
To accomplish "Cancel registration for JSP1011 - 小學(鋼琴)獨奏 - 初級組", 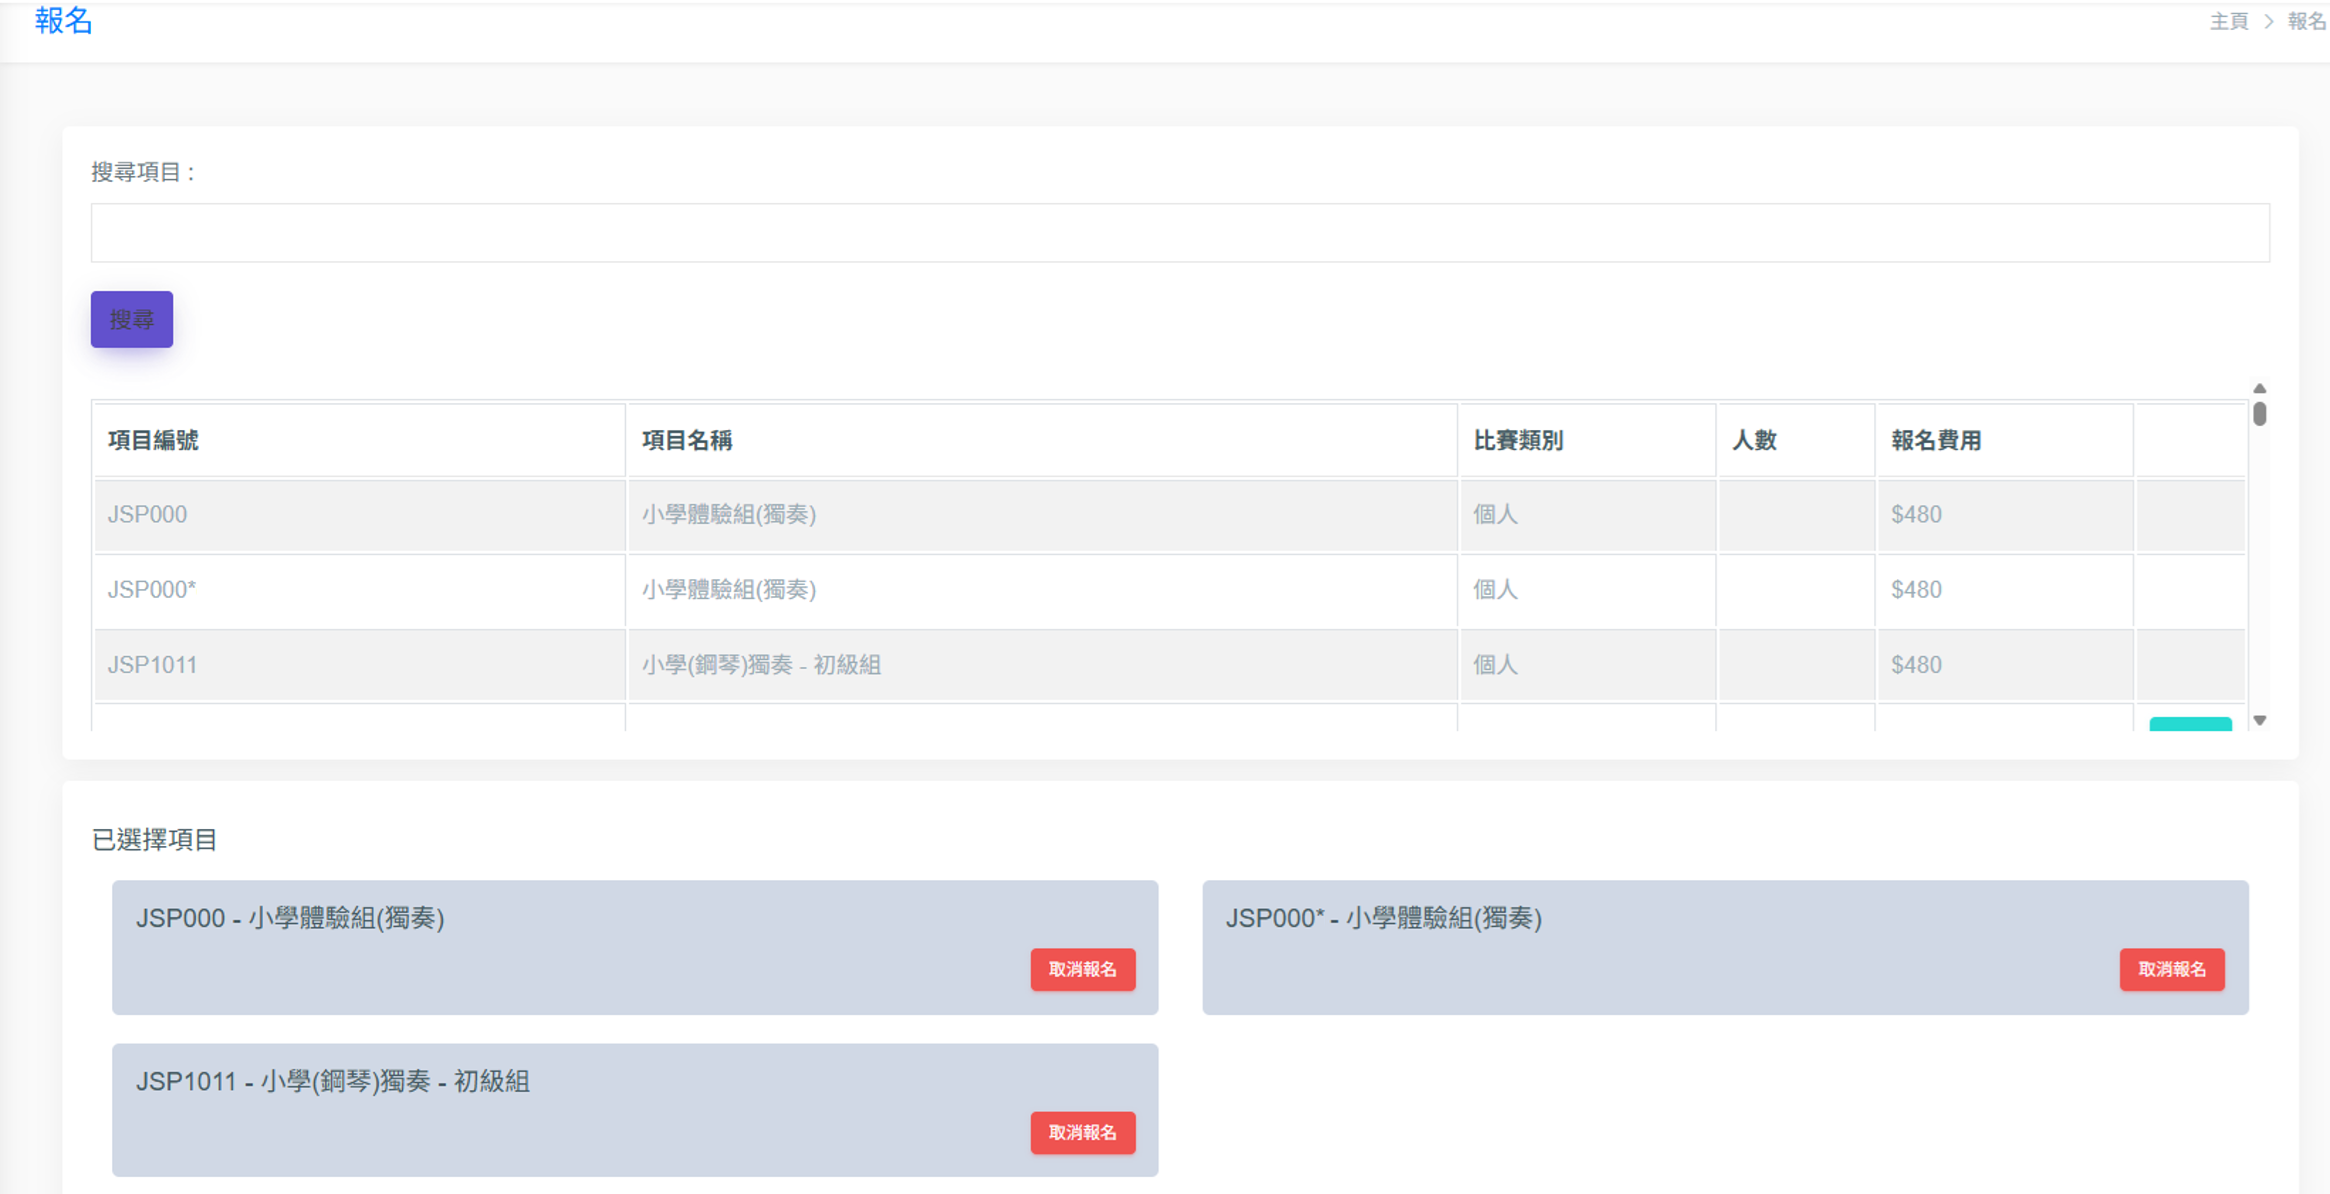I will click(x=1083, y=1132).
